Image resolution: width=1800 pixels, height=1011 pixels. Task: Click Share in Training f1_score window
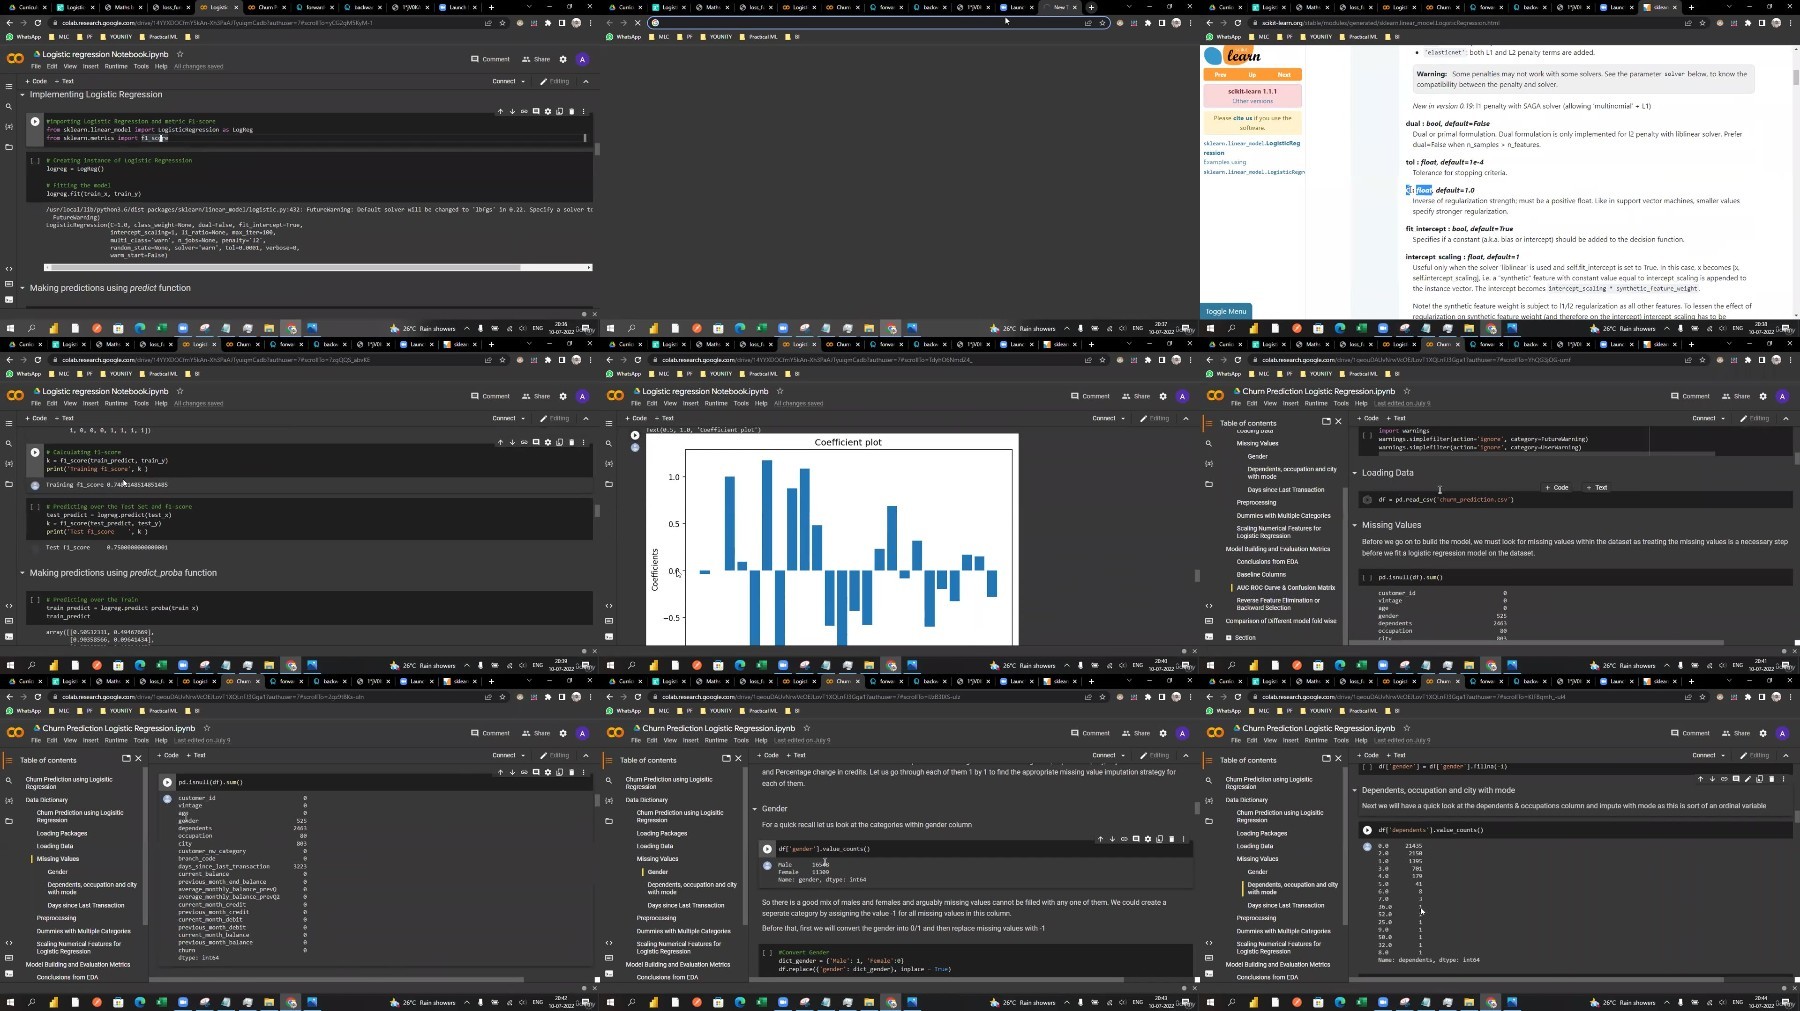(x=536, y=396)
